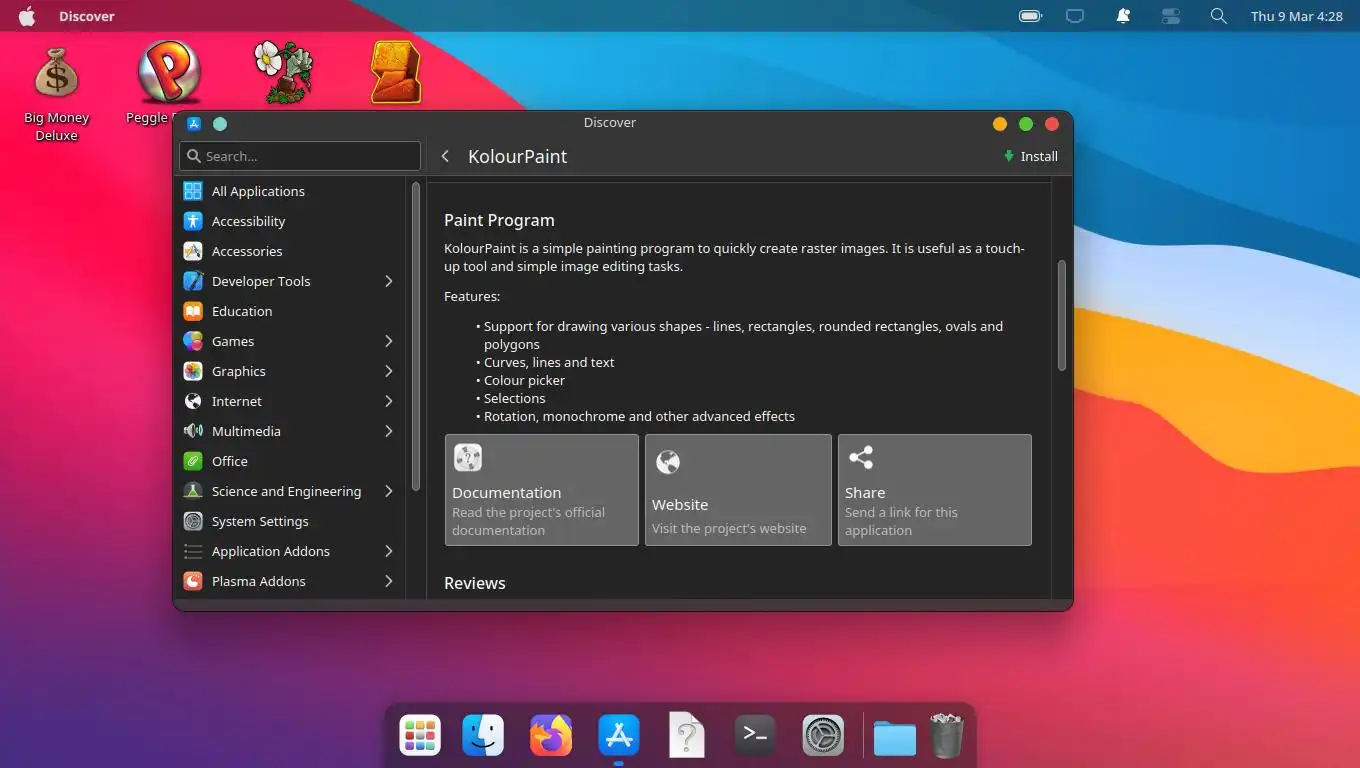Viewport: 1360px width, 768px height.
Task: Expand the Graphics category arrow
Action: (389, 371)
